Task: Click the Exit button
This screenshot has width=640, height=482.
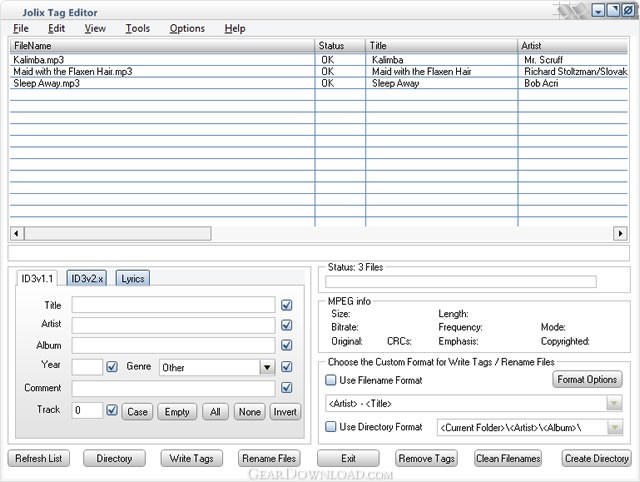Action: click(348, 458)
